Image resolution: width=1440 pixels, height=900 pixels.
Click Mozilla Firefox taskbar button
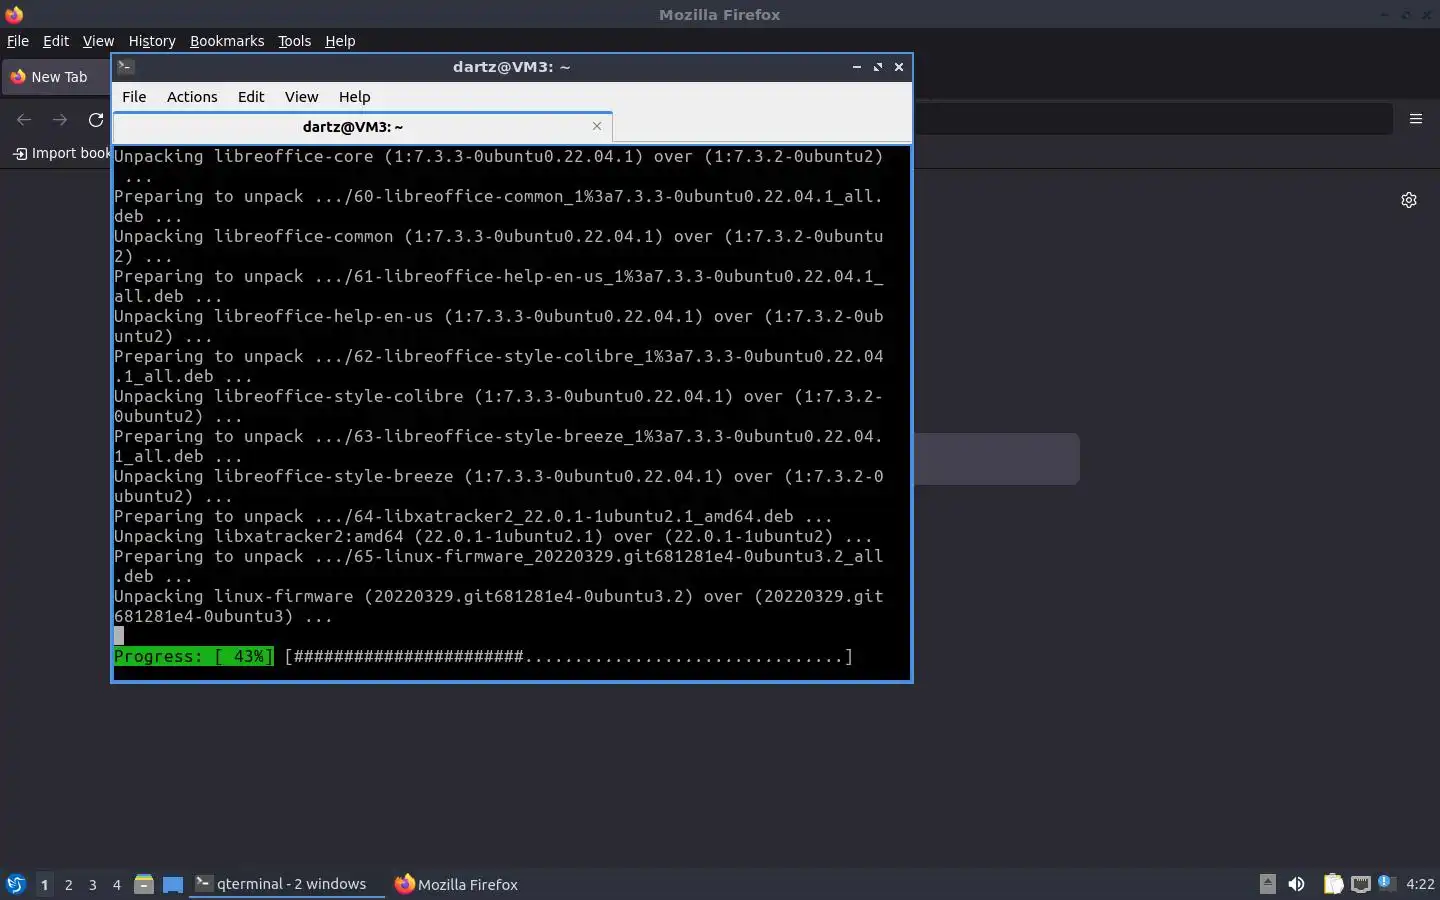(x=456, y=884)
